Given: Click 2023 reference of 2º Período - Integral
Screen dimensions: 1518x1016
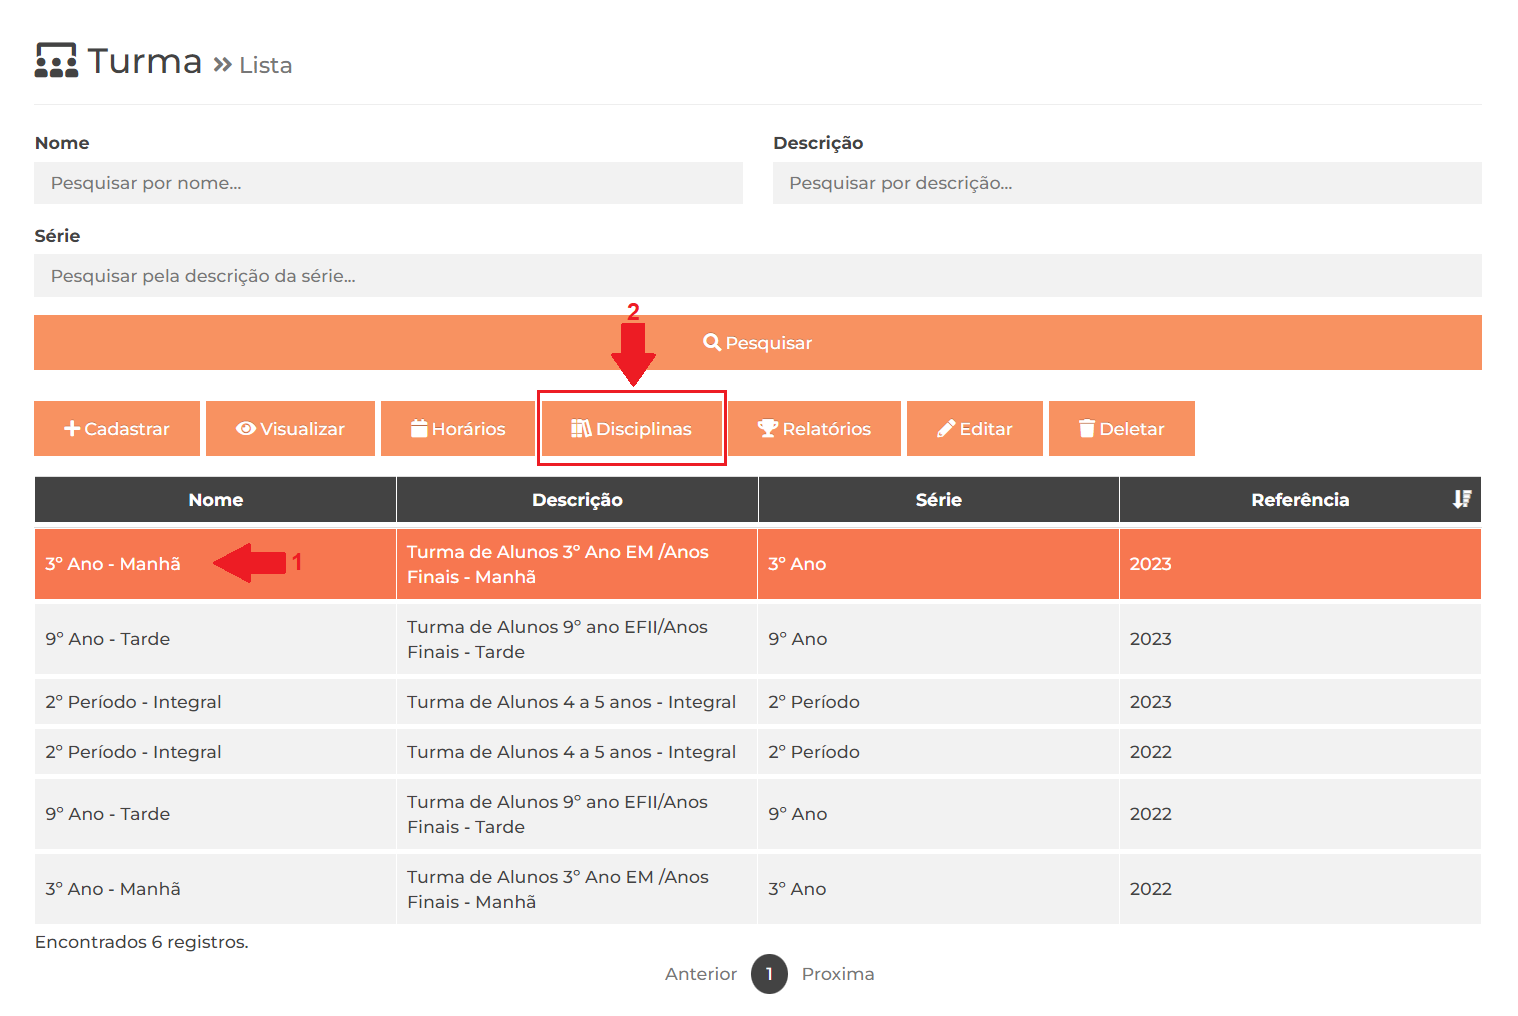Looking at the screenshot, I should pos(1150,702).
